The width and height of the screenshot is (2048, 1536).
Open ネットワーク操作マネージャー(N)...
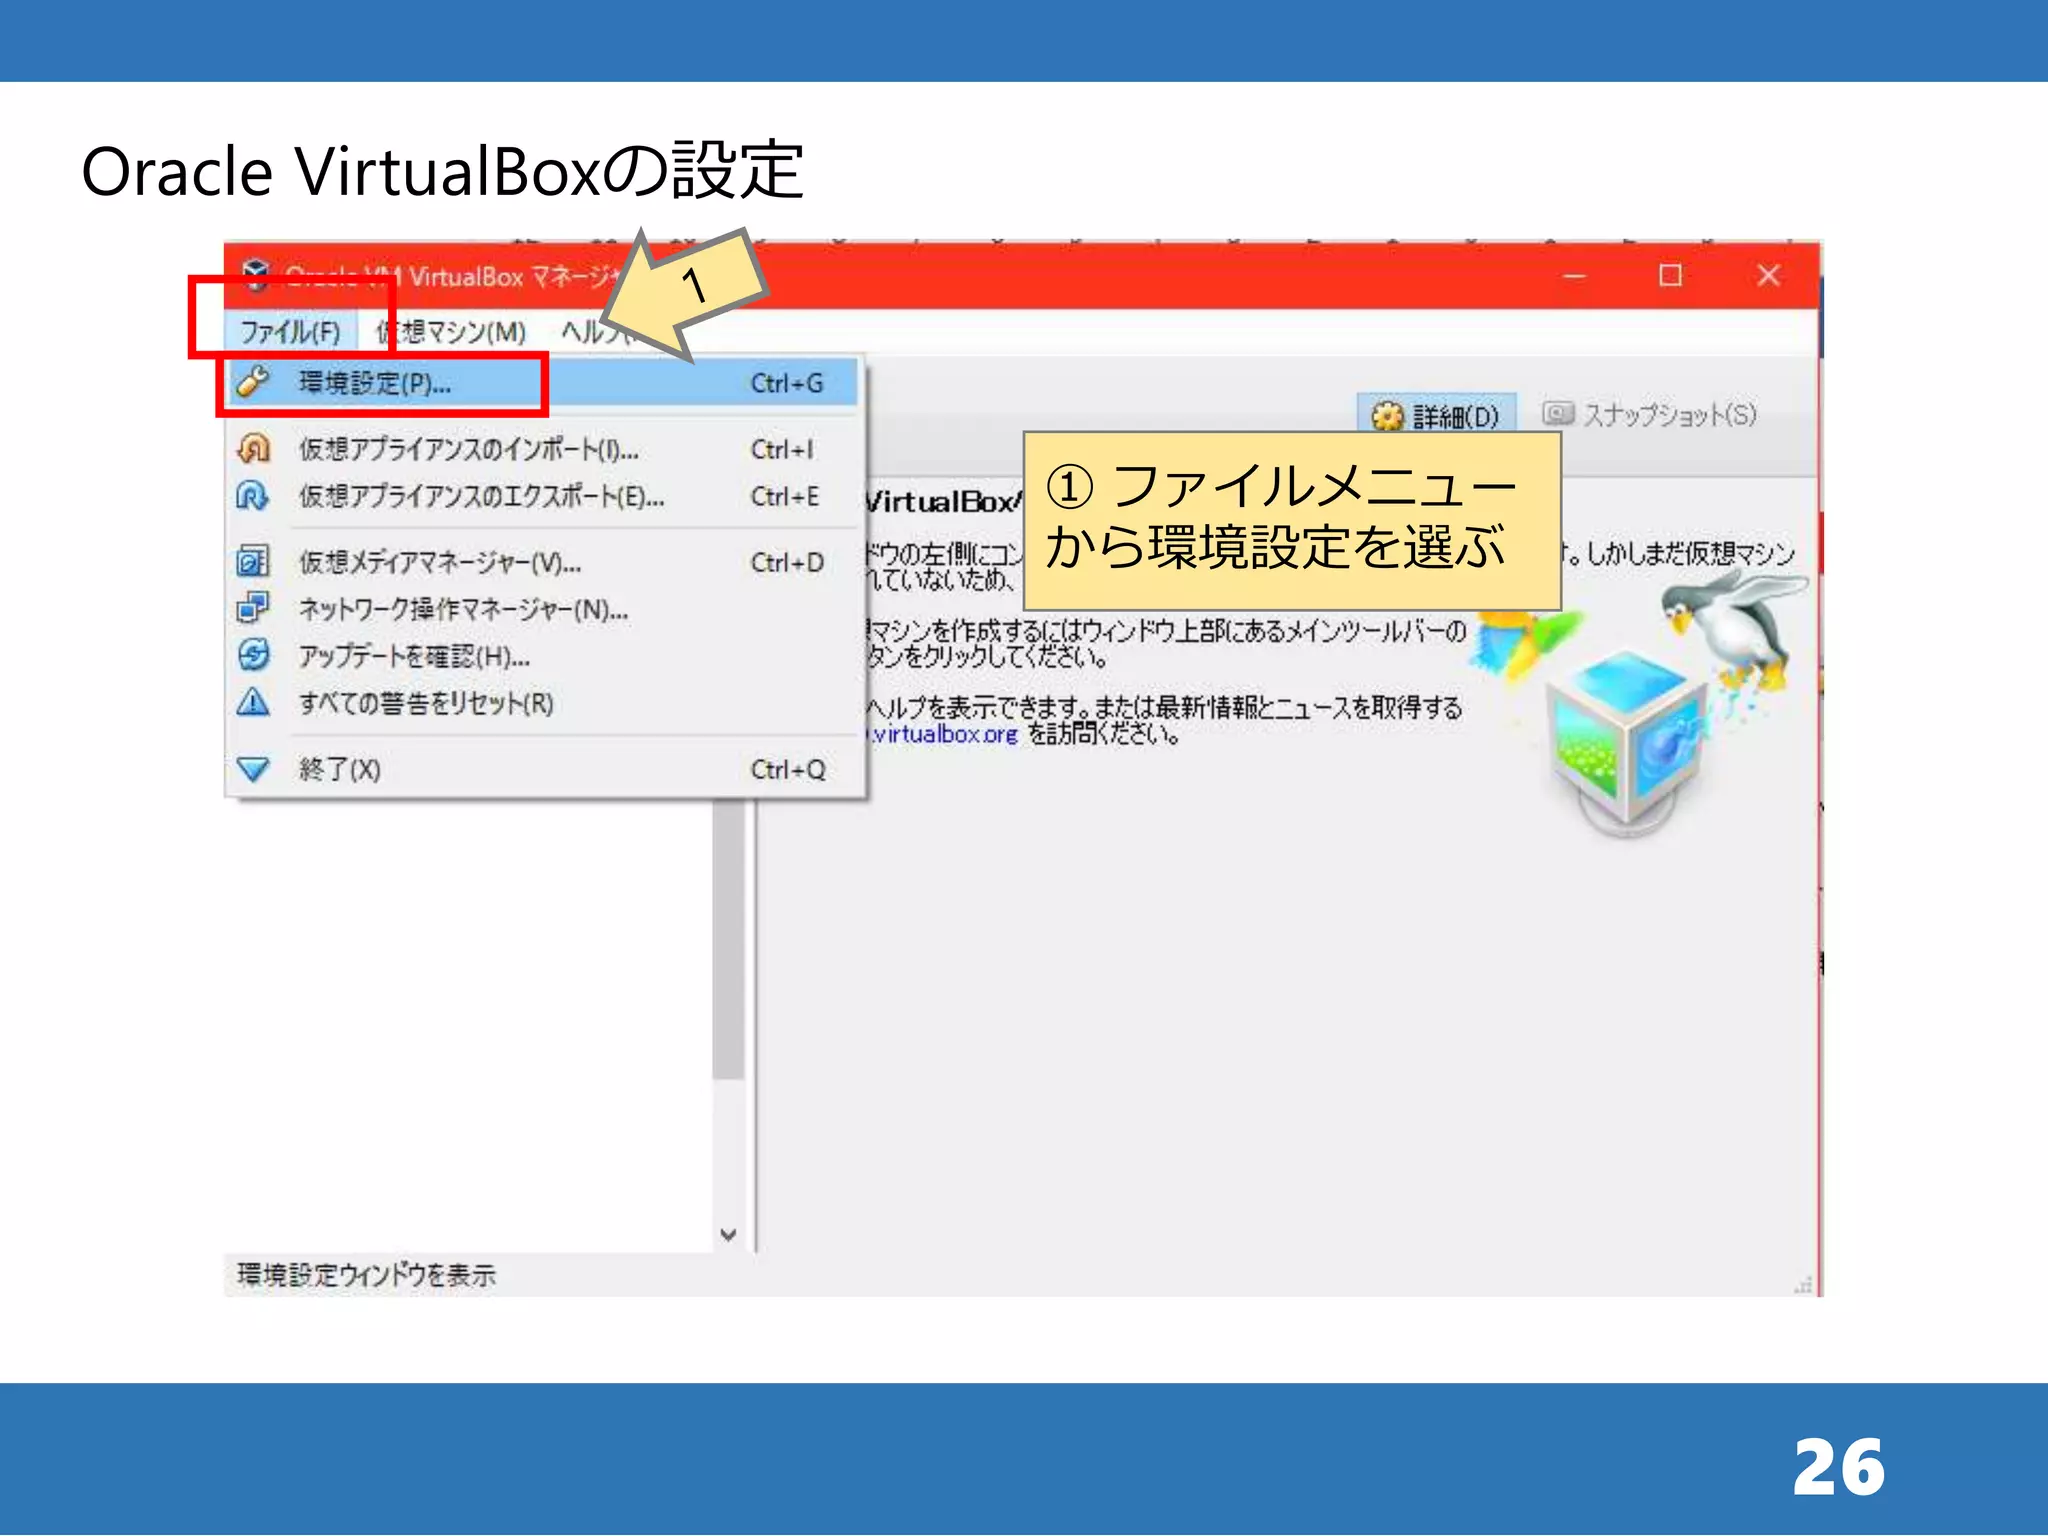click(543, 609)
